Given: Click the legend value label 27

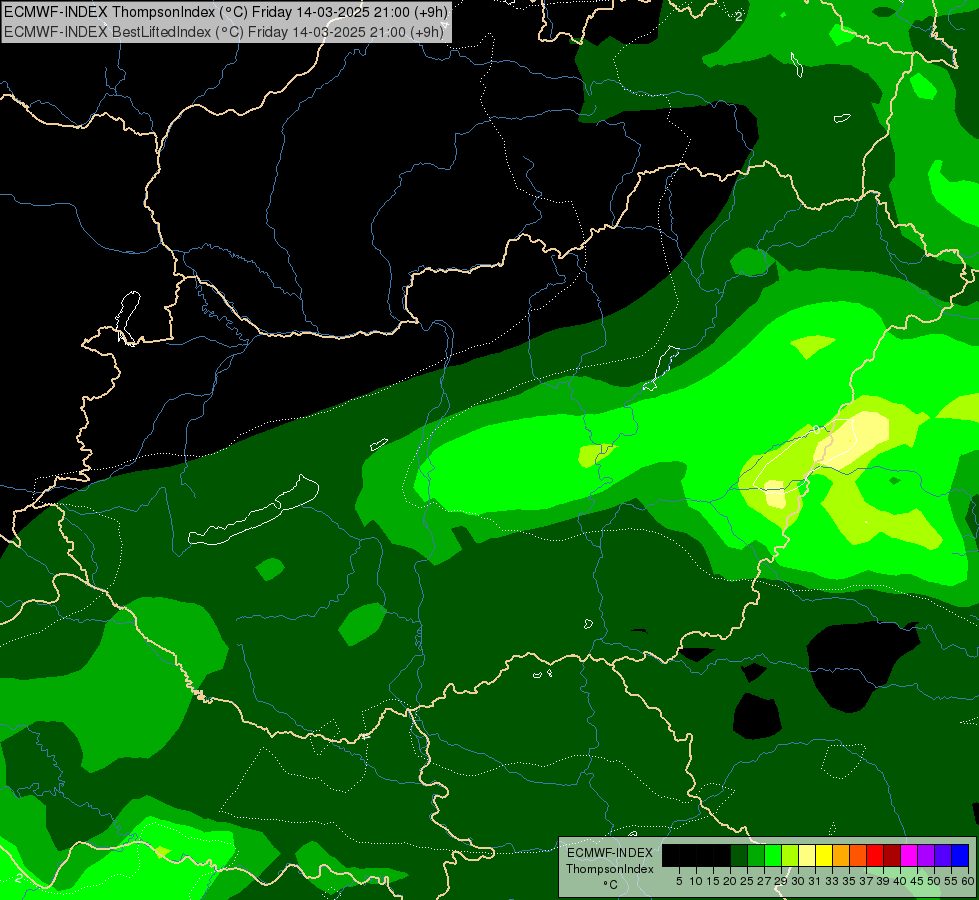Looking at the screenshot, I should [x=764, y=881].
